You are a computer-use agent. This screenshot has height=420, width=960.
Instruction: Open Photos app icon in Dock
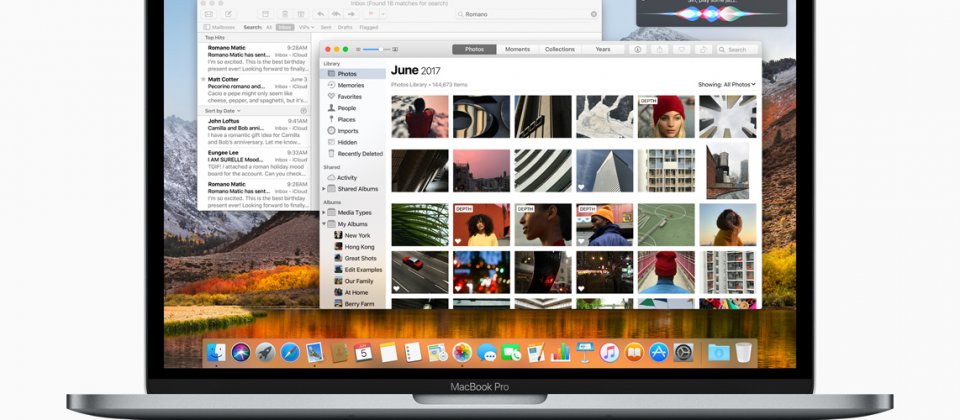click(x=462, y=352)
